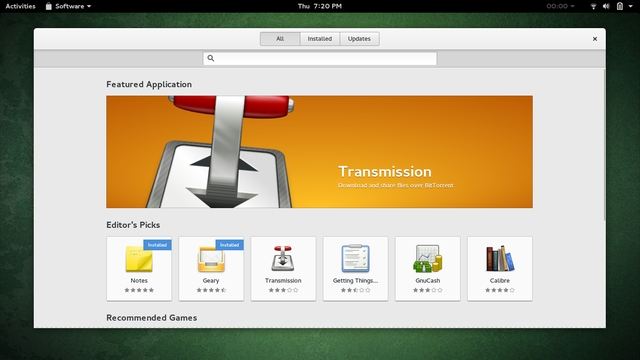Image resolution: width=640 pixels, height=360 pixels.
Task: Switch to the Installed tab
Action: pos(320,39)
